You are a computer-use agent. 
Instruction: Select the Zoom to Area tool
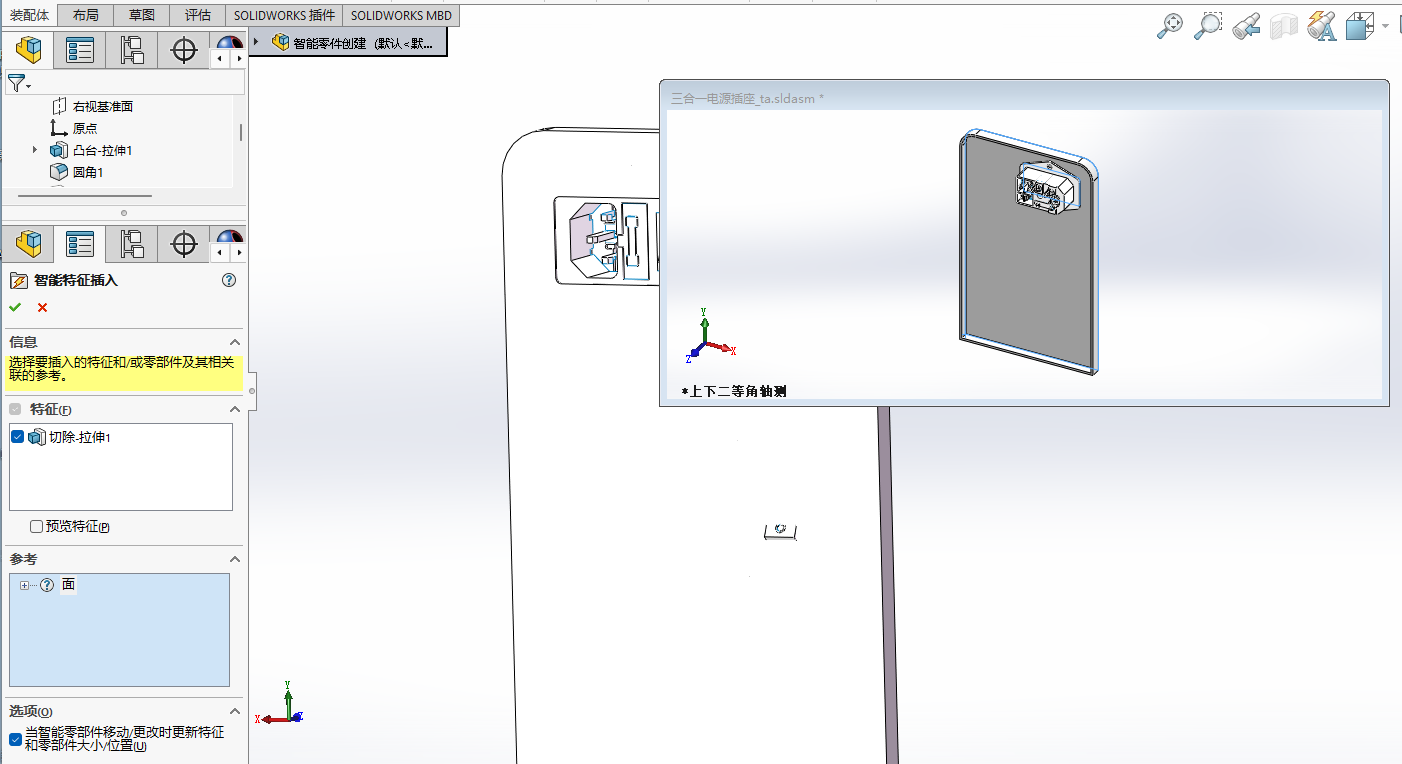[1208, 26]
